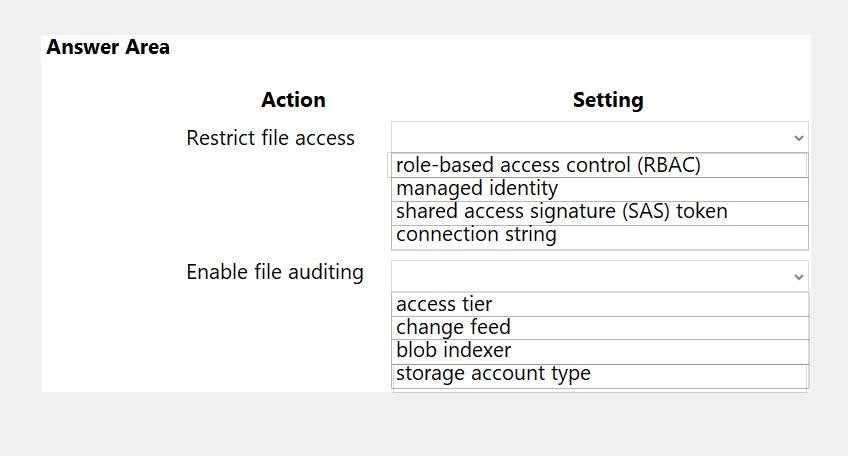
Task: Pick the blob indexer option
Action: point(600,352)
